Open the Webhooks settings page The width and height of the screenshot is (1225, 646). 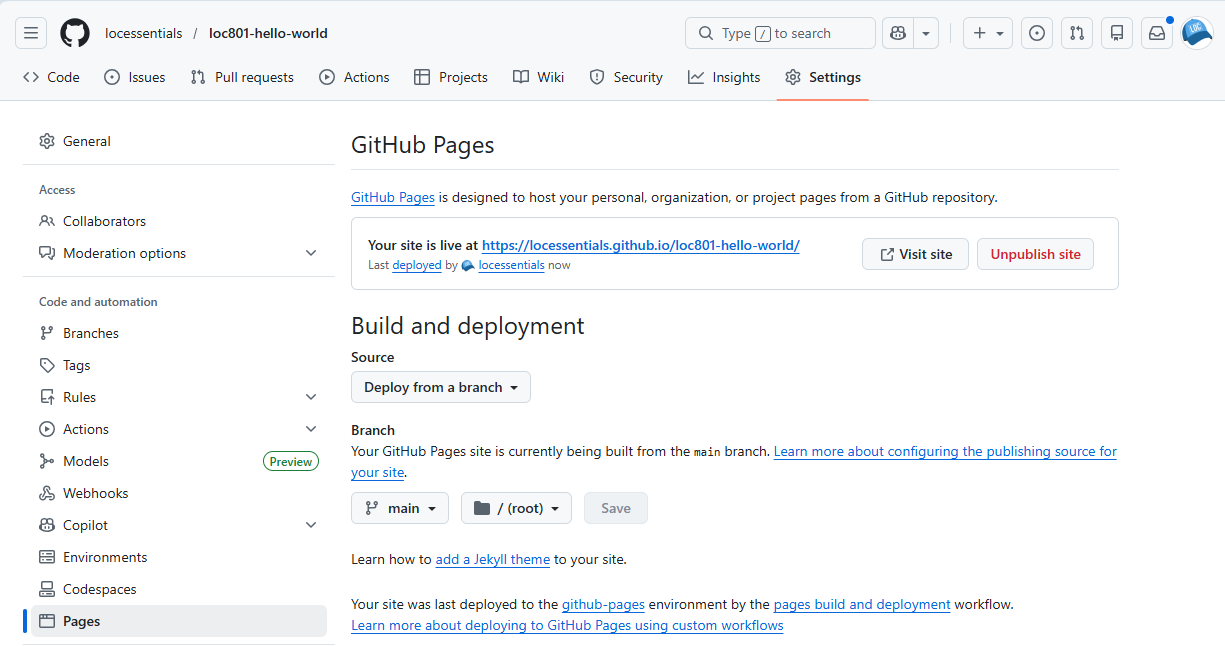click(95, 492)
